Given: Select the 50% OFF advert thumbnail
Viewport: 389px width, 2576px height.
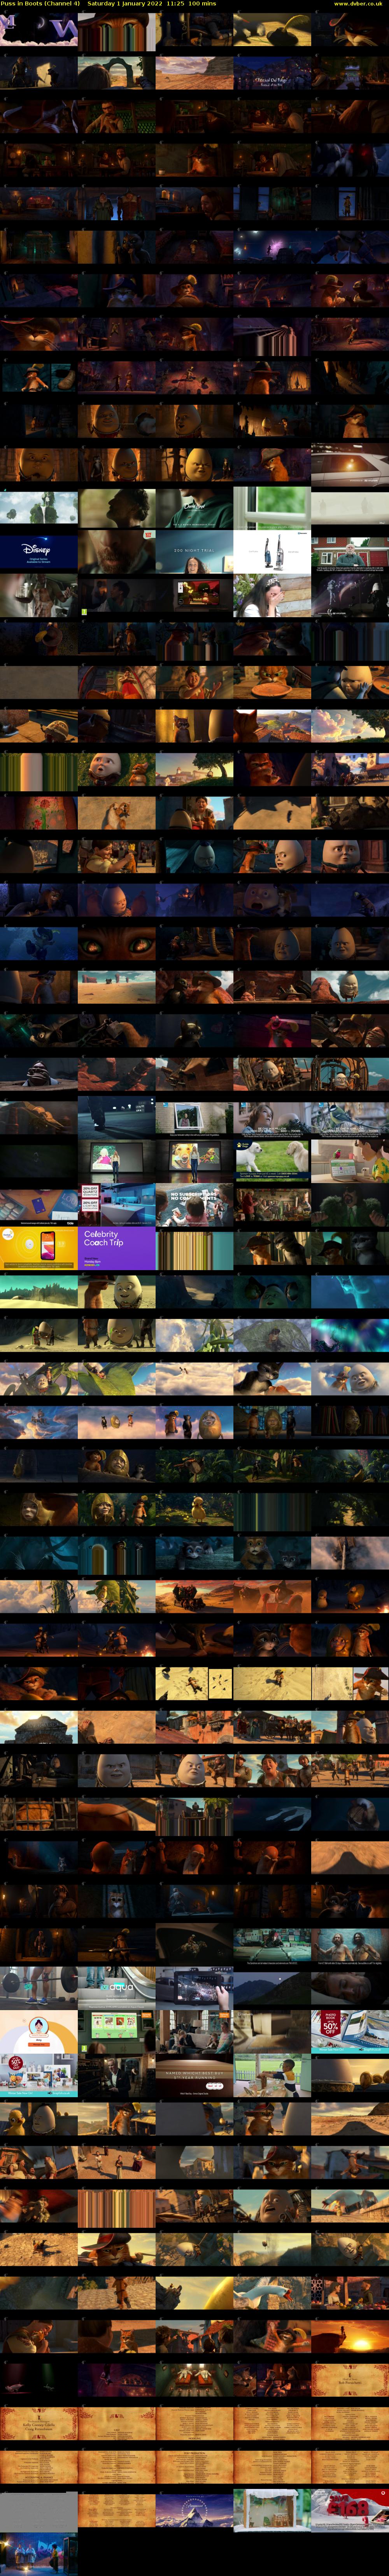Looking at the screenshot, I should 350,2031.
